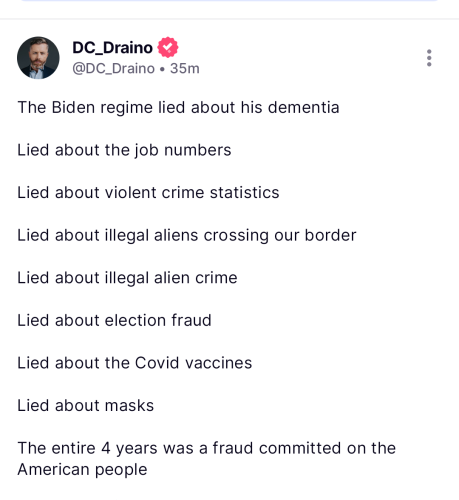Click the "Lied about election fraud" line
Viewport: 459px width, 500px height.
[x=114, y=320]
